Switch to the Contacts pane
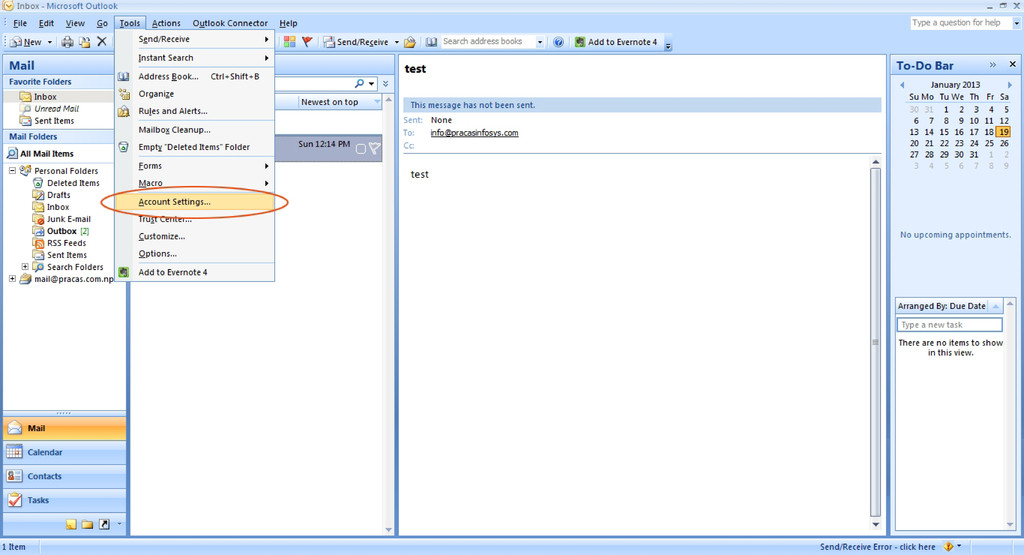Image resolution: width=1024 pixels, height=555 pixels. 65,476
